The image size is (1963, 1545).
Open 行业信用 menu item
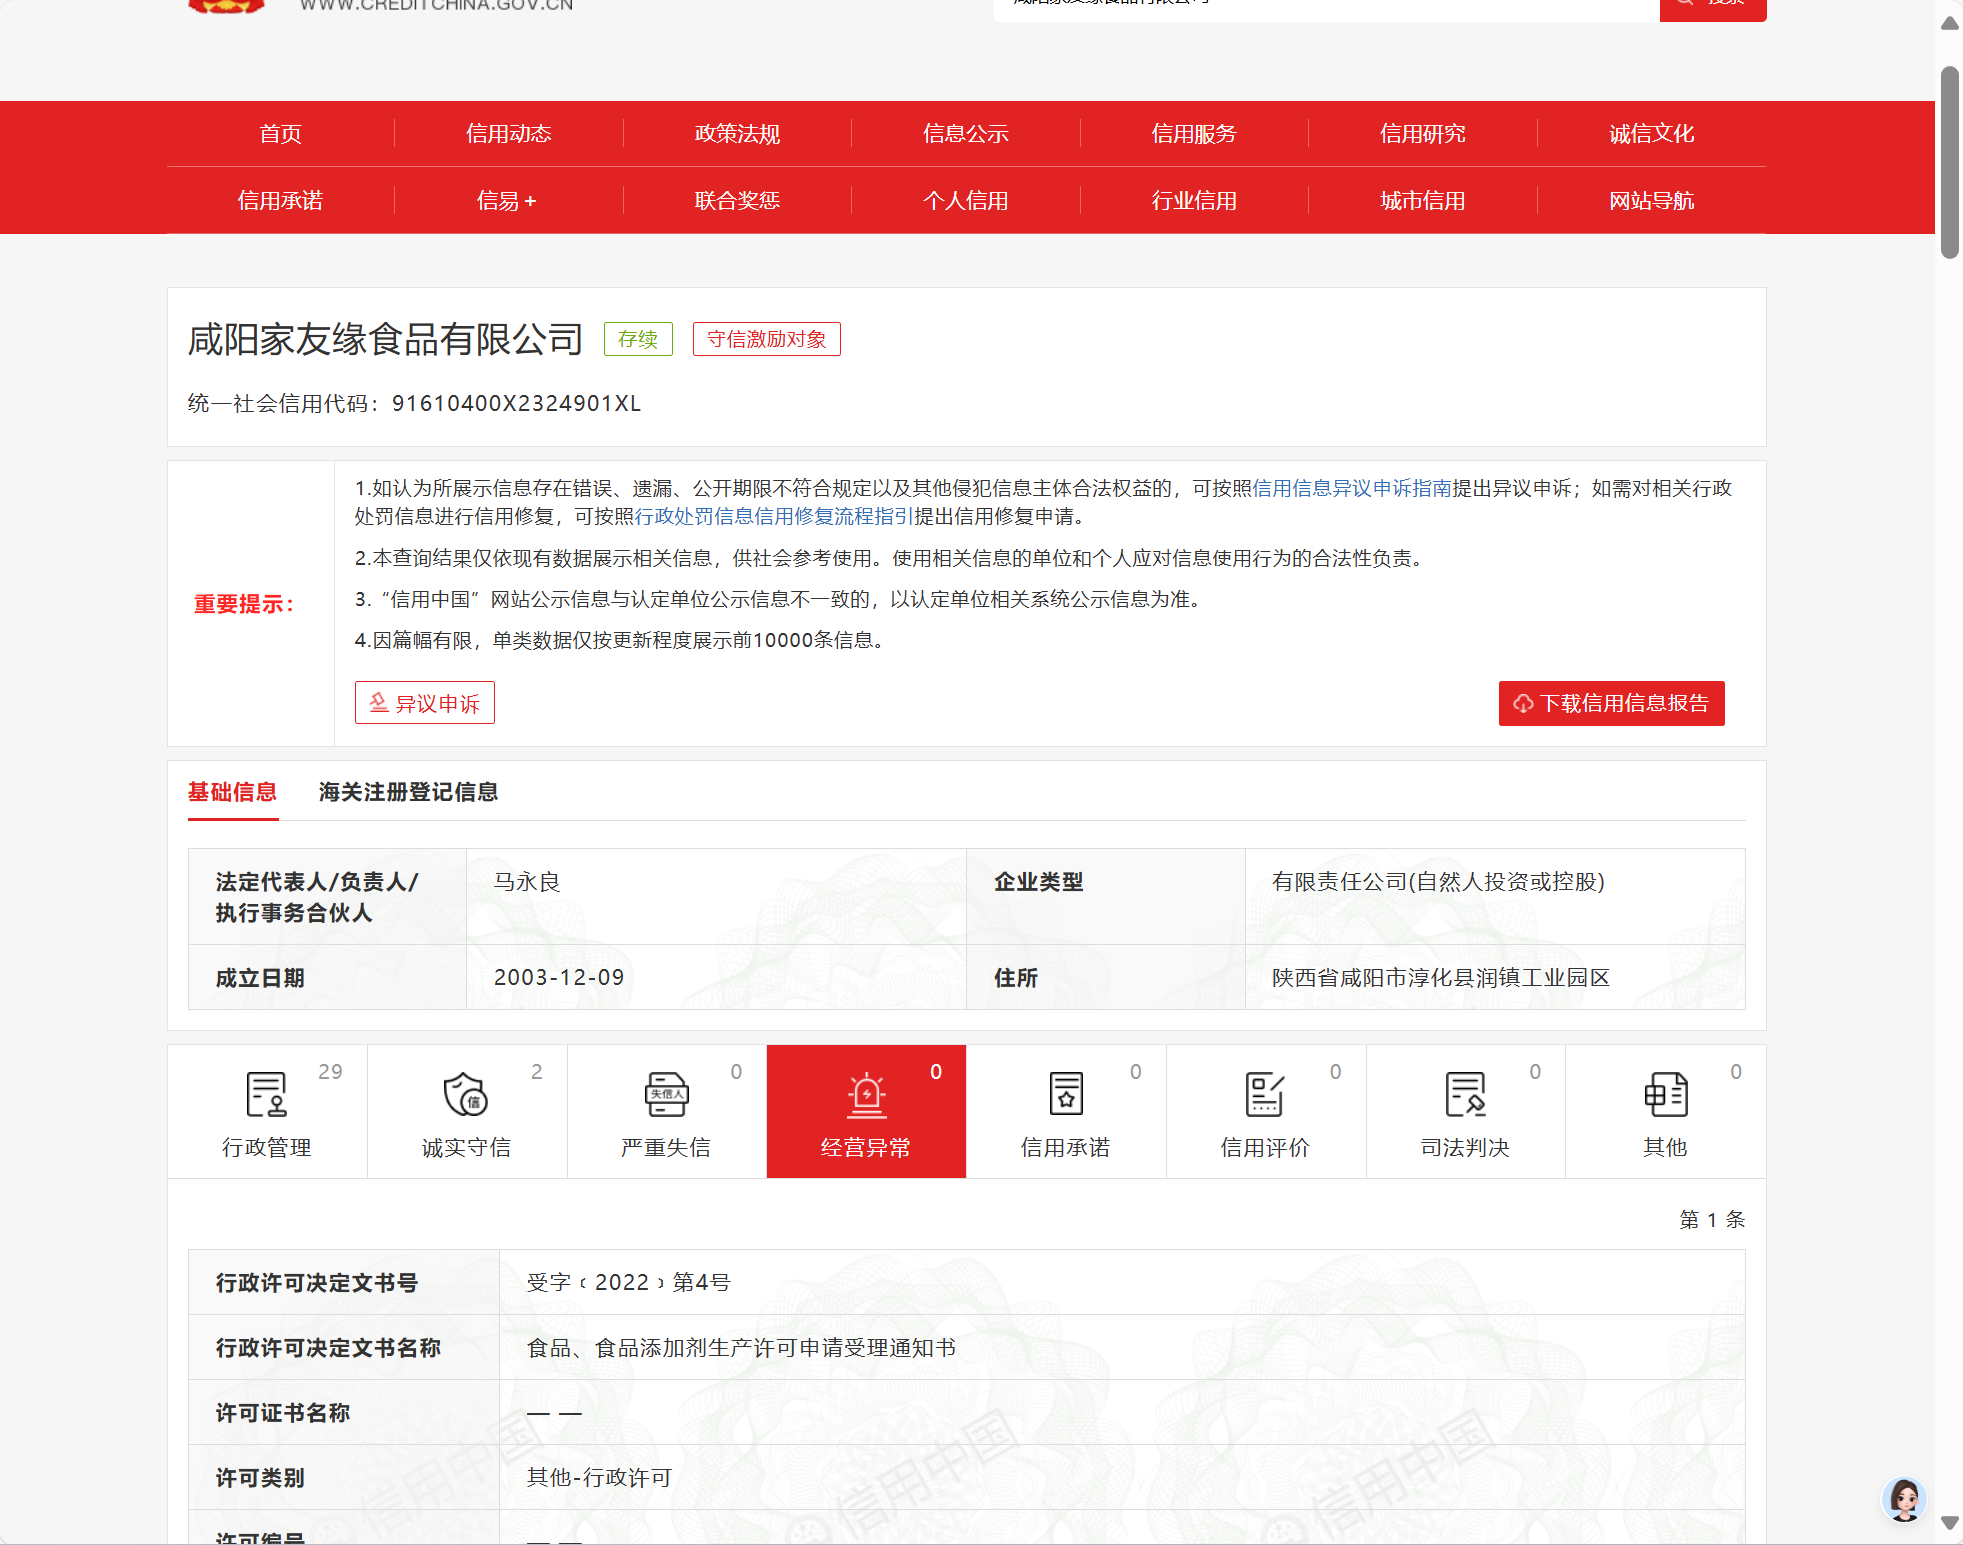click(x=1194, y=201)
